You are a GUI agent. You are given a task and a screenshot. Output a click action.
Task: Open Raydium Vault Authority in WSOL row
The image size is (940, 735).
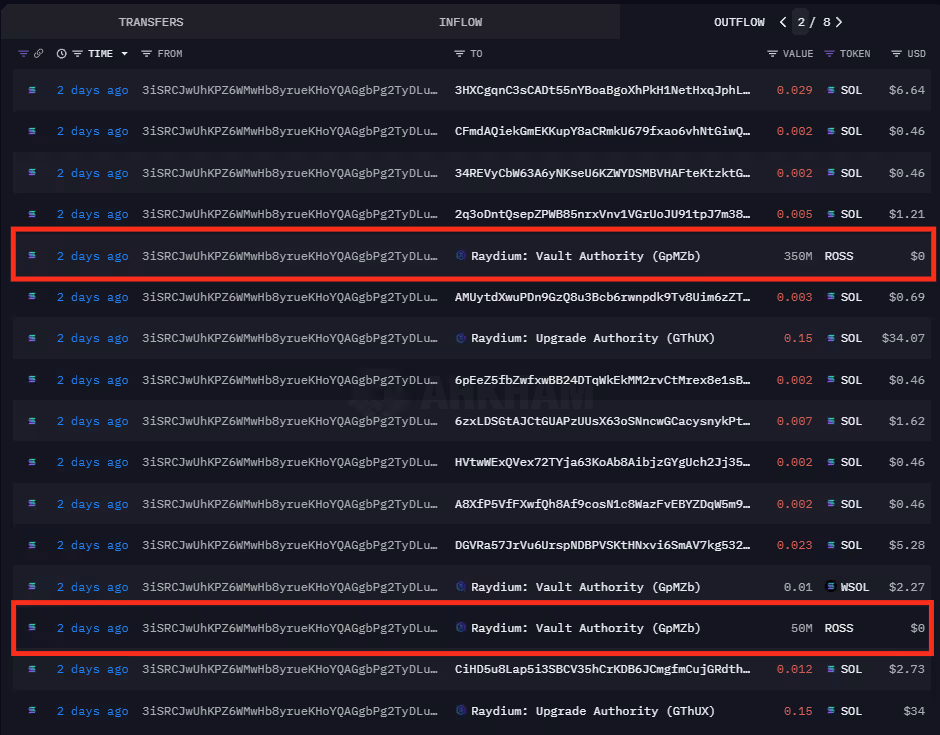586,587
